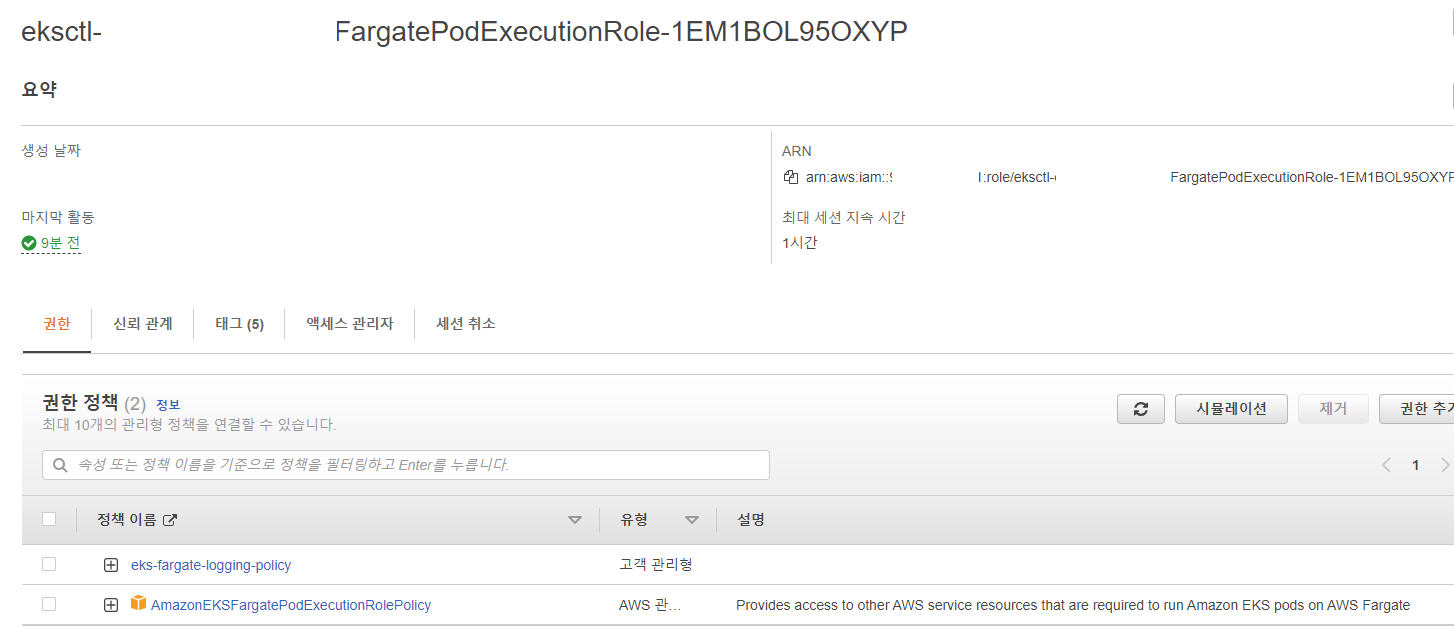Click page number 1 in pagination
Screen dimensions: 1454x632
coord(1415,465)
